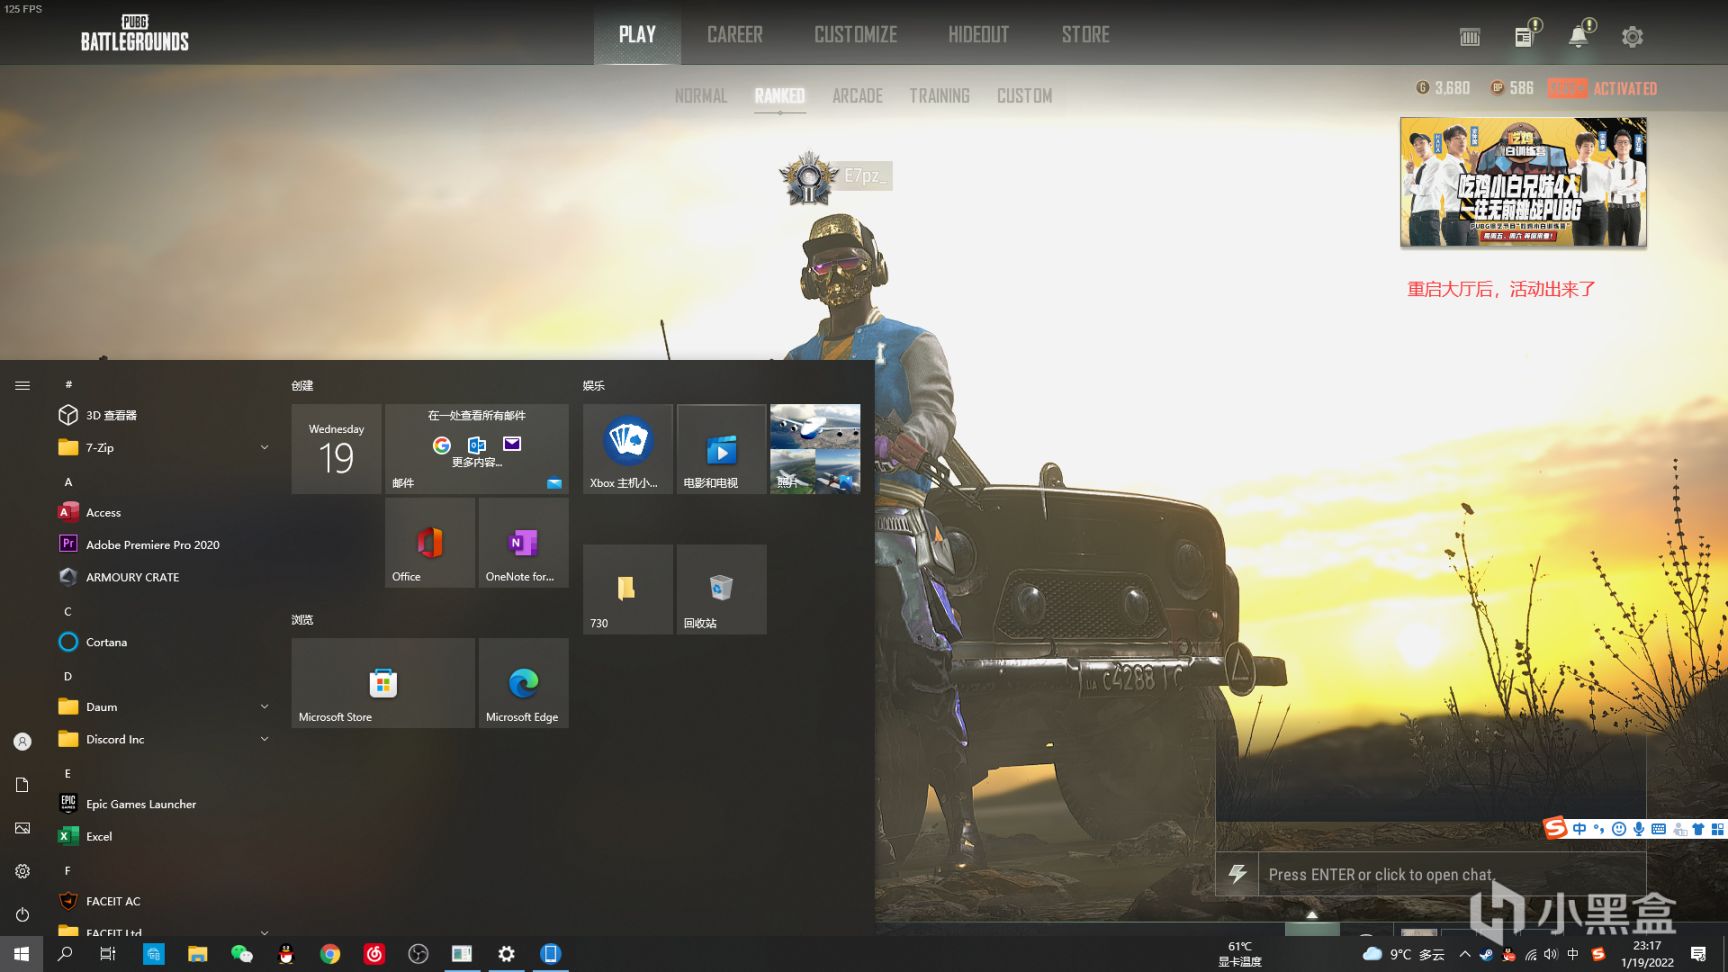Switch to the CAREER tab
The height and width of the screenshot is (972, 1728).
coord(735,34)
